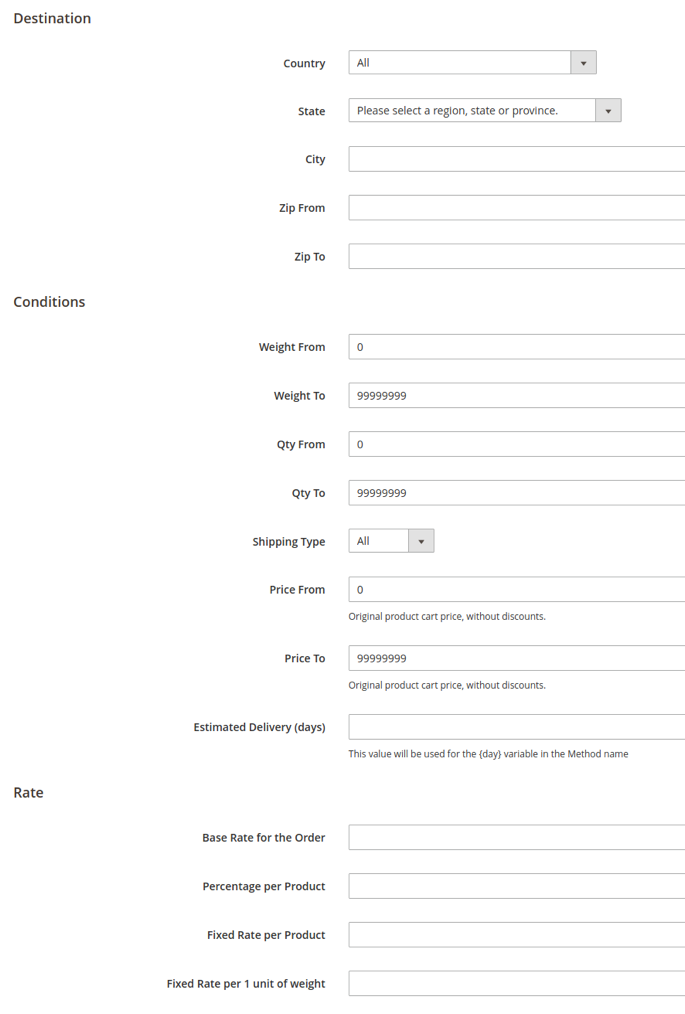
Task: Open the Country dropdown
Action: click(x=460, y=63)
